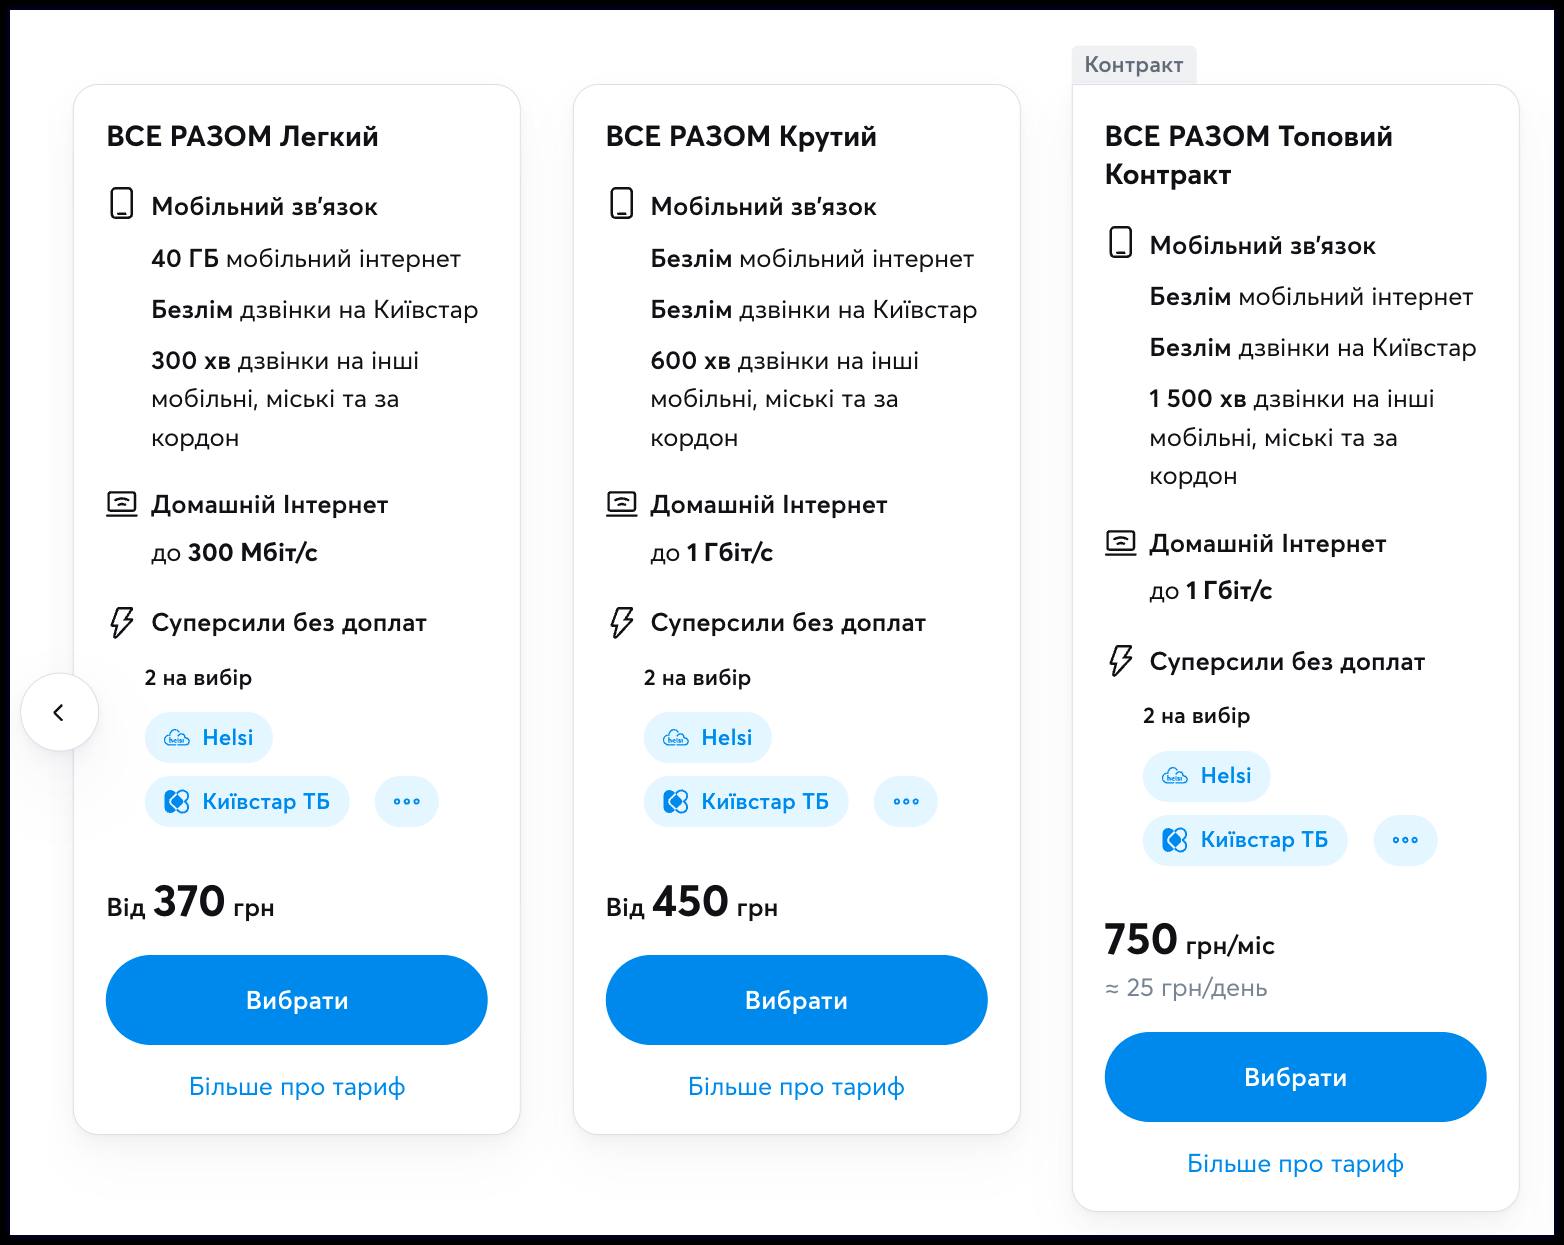Image resolution: width=1564 pixels, height=1245 pixels.
Task: Open Більше про тариф for Топовий Контракт
Action: 1295,1164
